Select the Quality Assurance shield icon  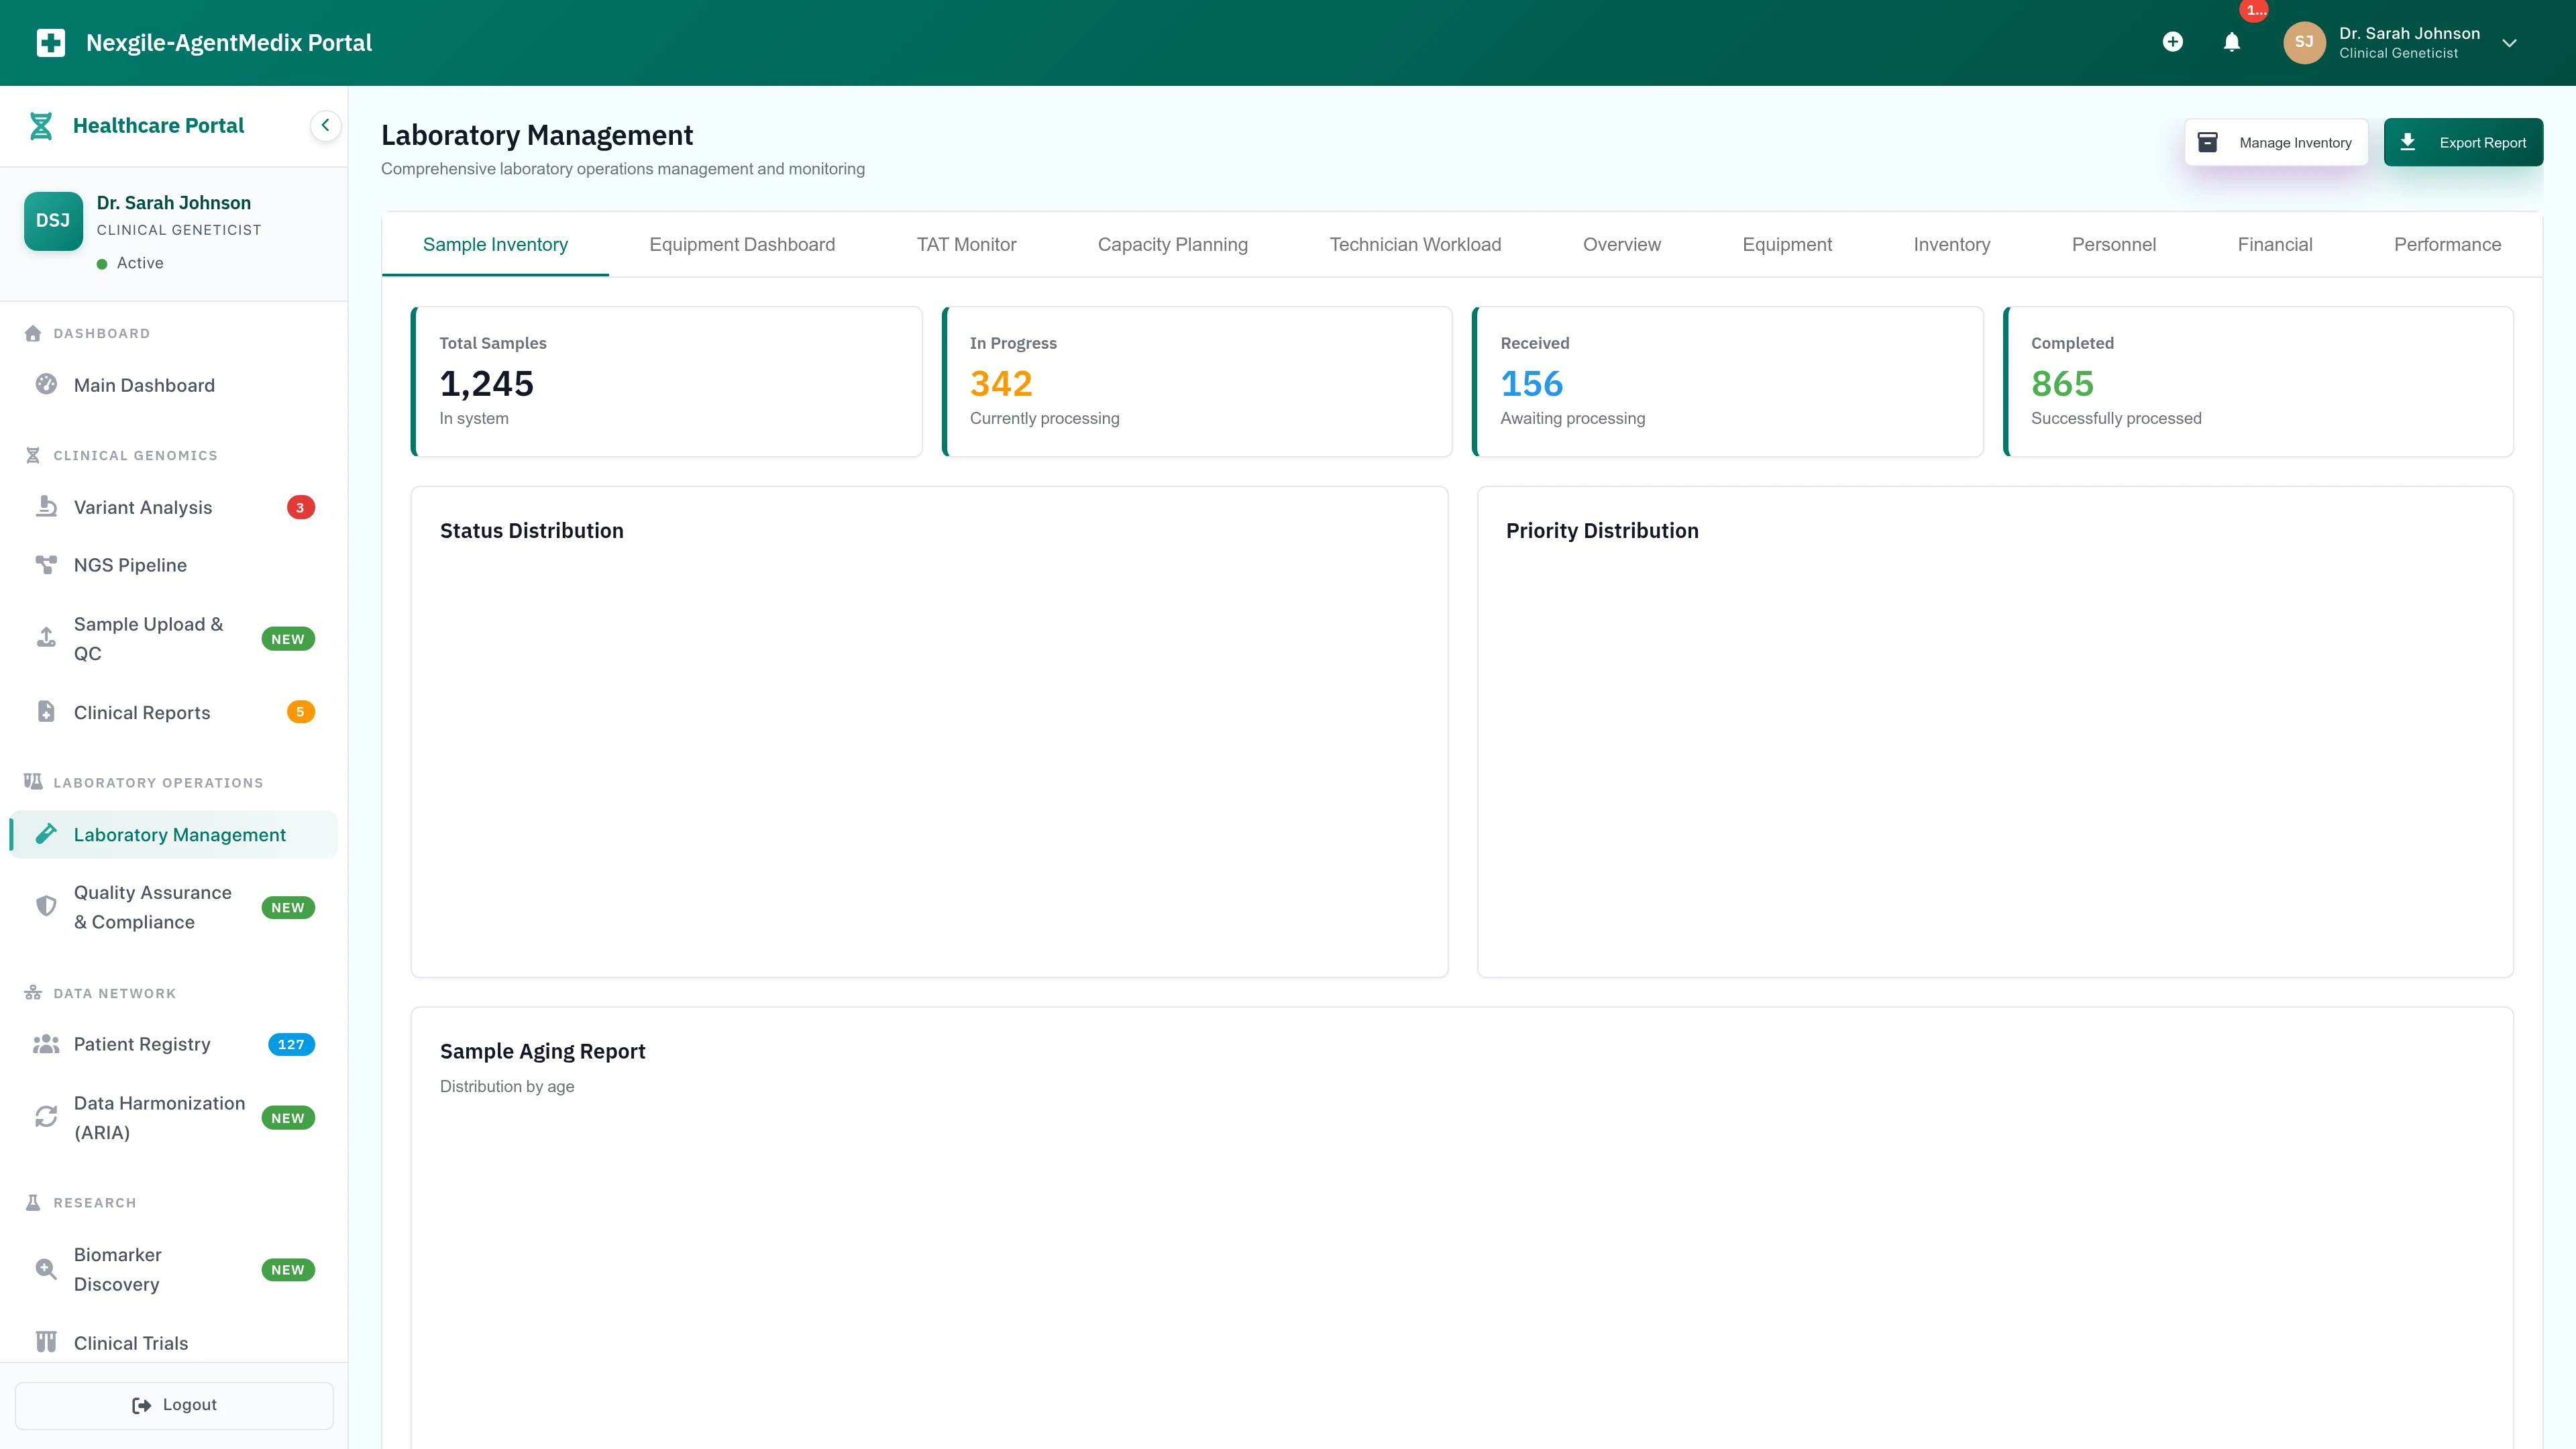[x=46, y=906]
